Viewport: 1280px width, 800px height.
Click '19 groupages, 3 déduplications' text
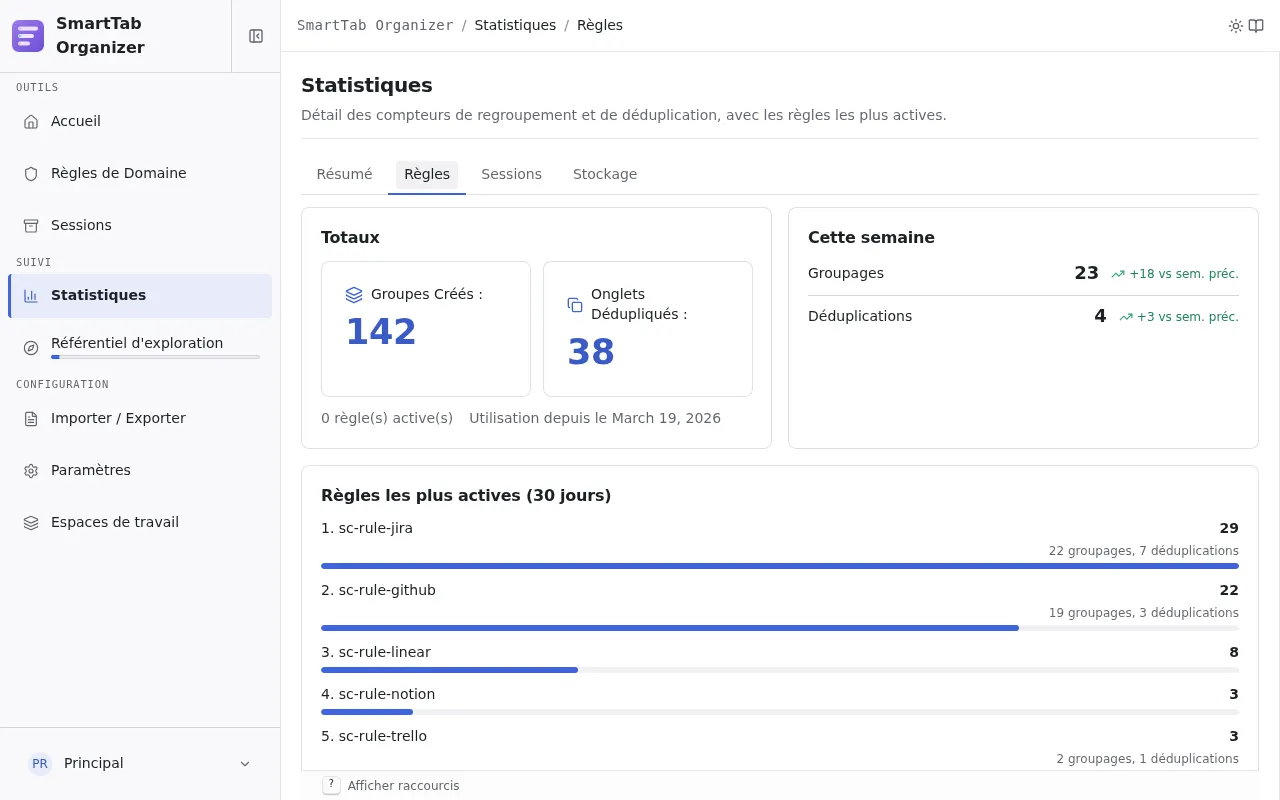[x=1144, y=613]
